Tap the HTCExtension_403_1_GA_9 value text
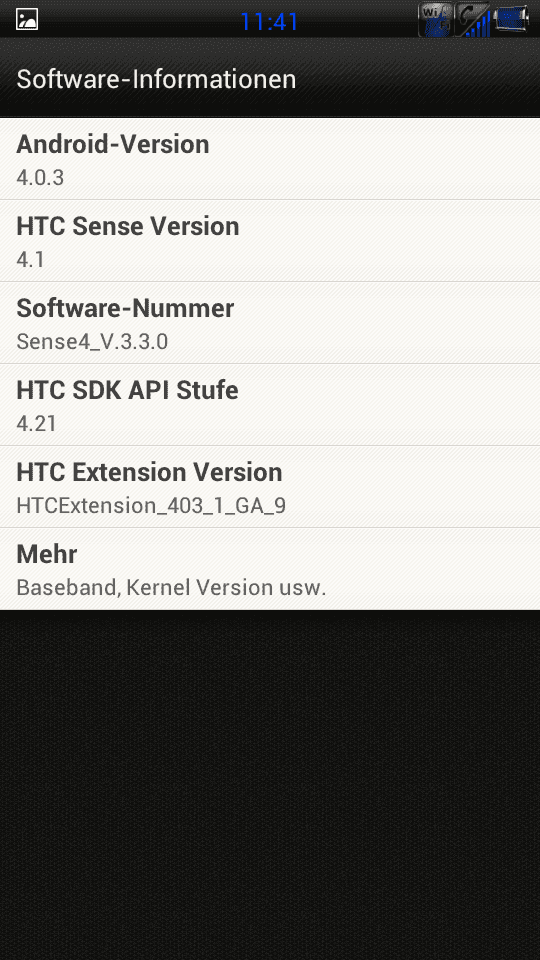This screenshot has height=960, width=540. [151, 506]
